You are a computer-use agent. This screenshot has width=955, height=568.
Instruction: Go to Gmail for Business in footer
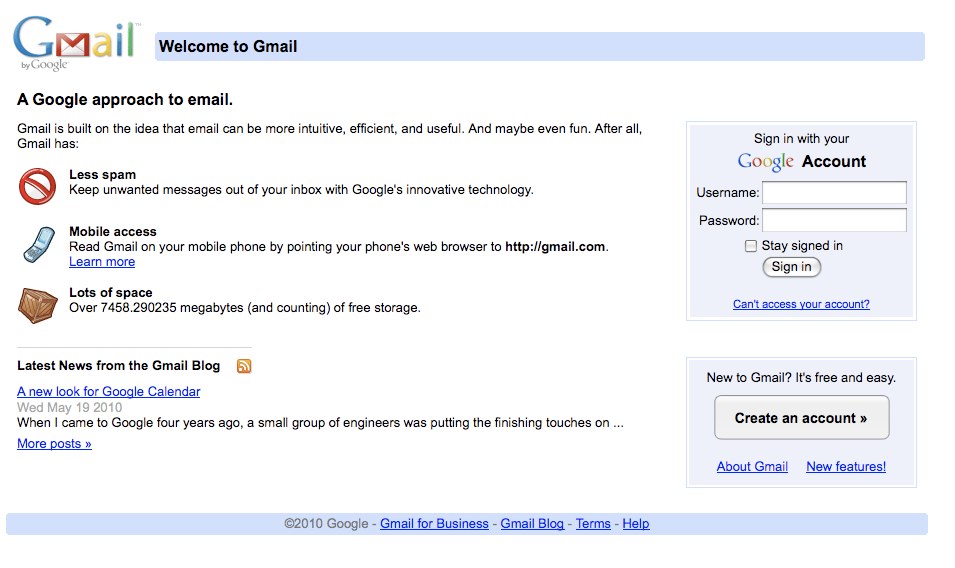(434, 524)
